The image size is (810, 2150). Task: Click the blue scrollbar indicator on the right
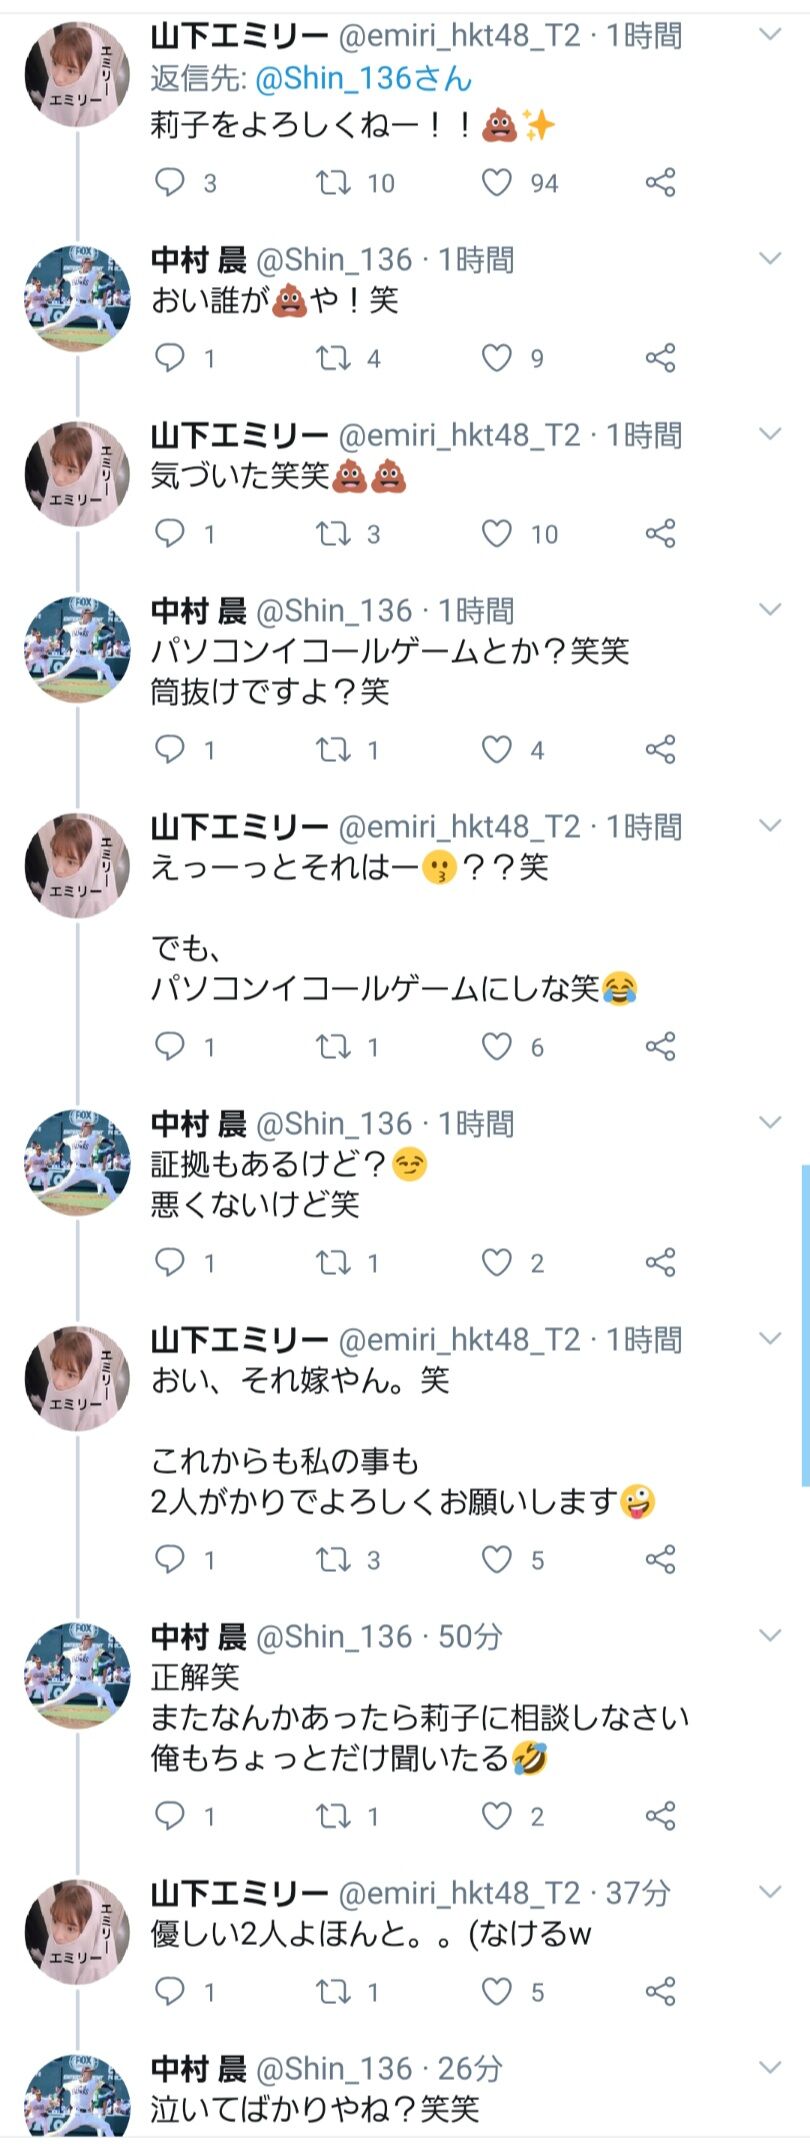pyautogui.click(x=805, y=1325)
